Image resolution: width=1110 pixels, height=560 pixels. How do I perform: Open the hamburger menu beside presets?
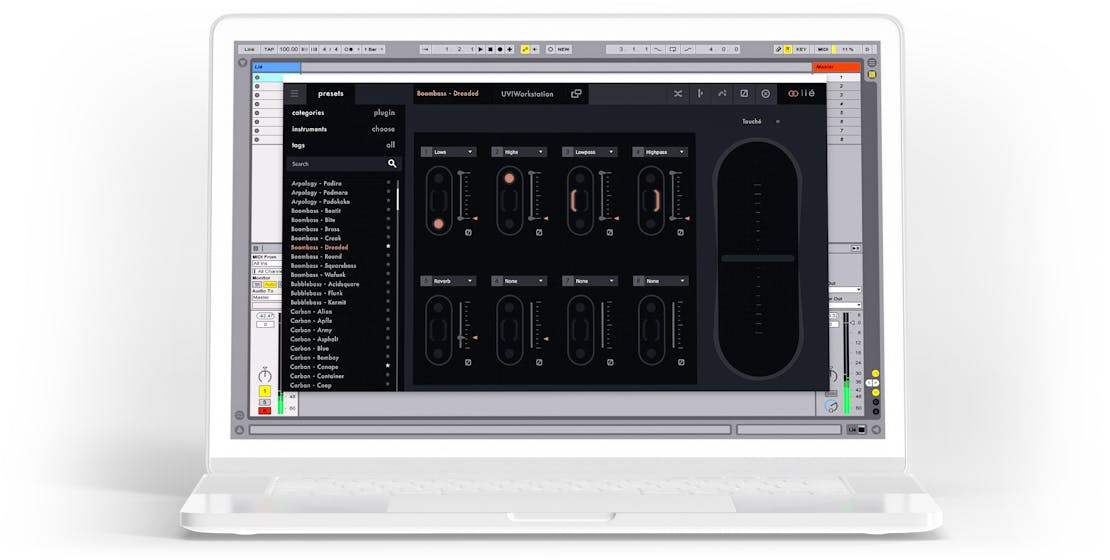294,94
